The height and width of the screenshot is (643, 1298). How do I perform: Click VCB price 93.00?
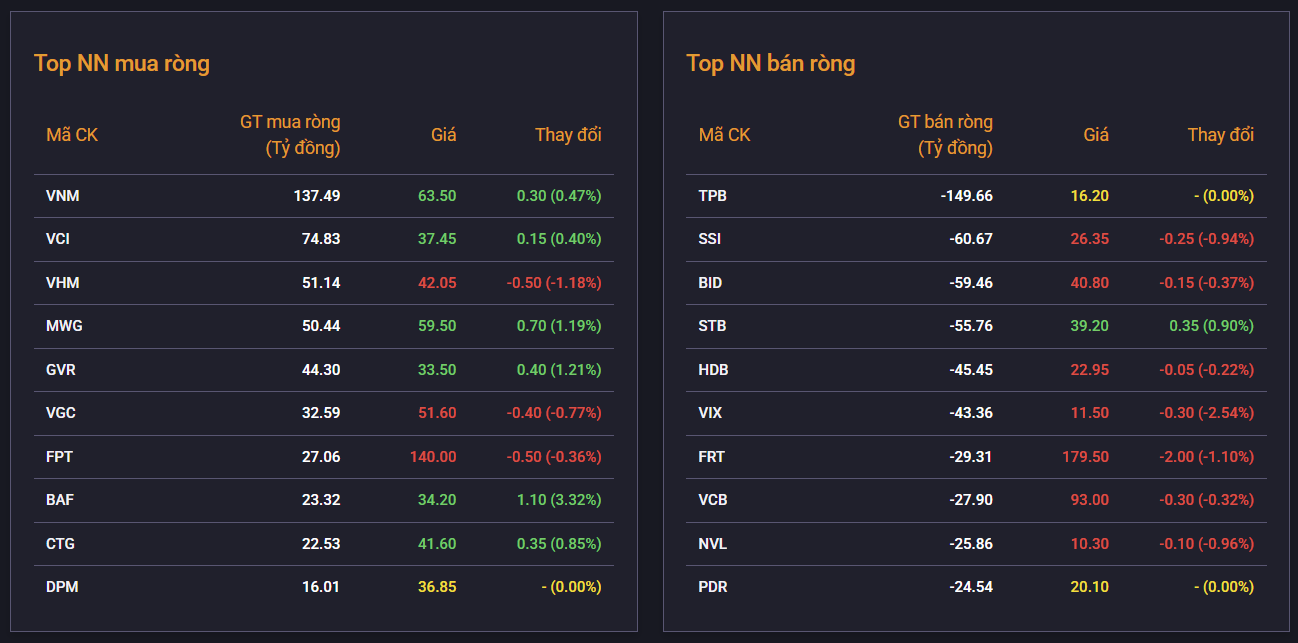pyautogui.click(x=1090, y=500)
